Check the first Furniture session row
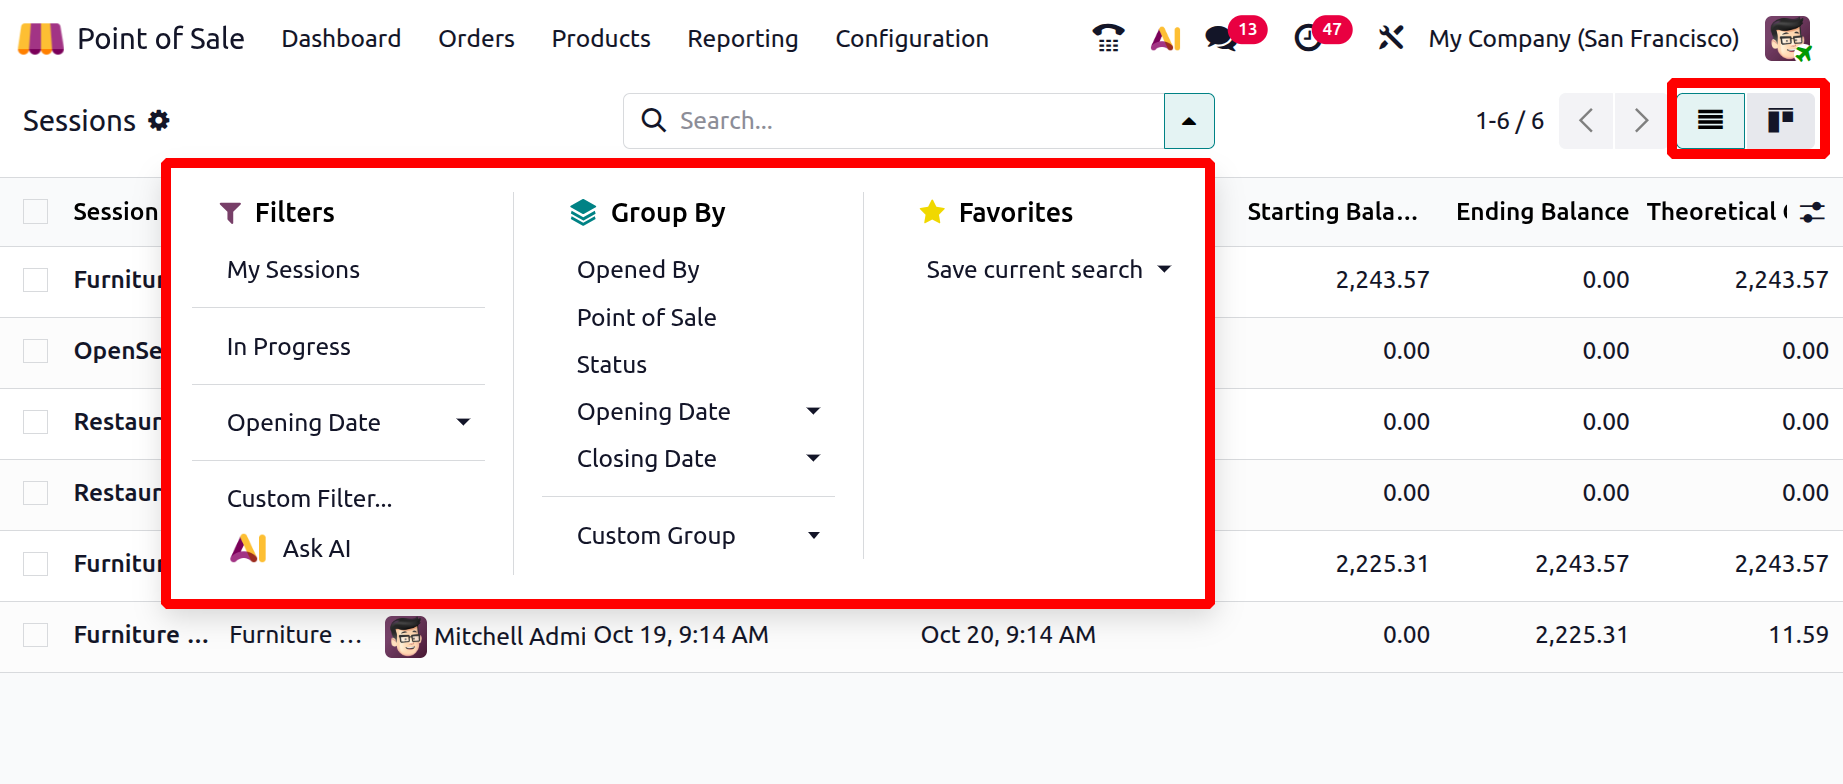Screen dimensions: 1843x784 36,280
